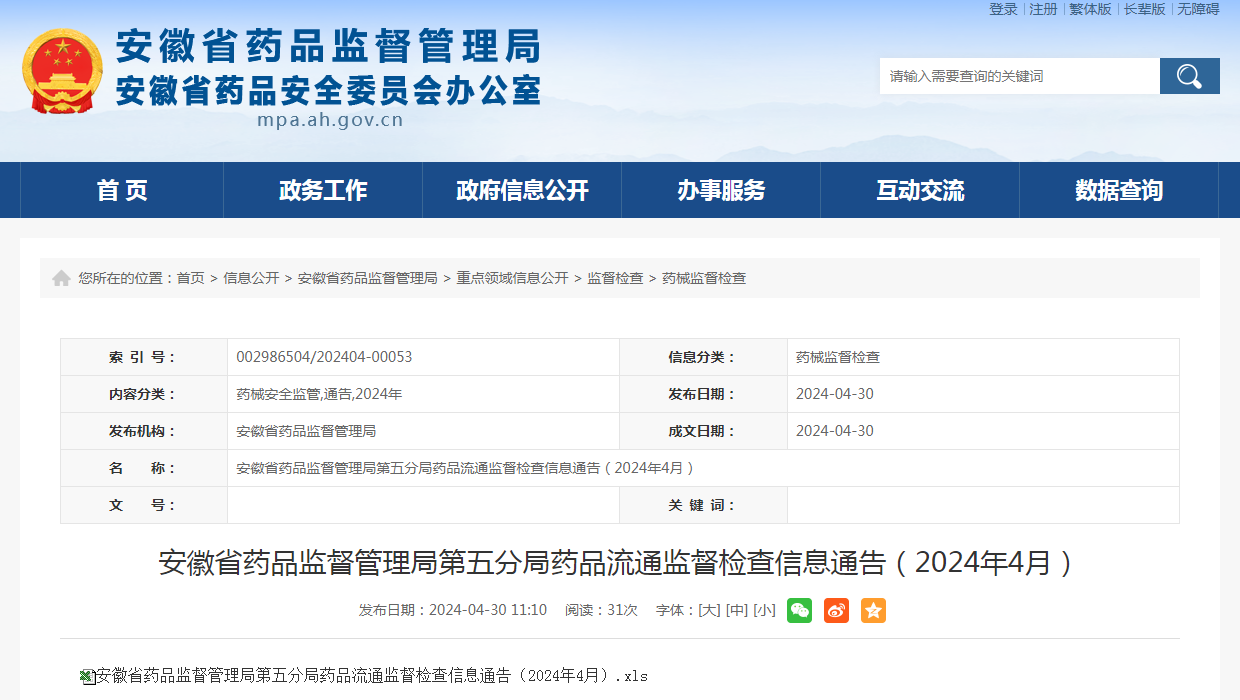Click the 监督检查 breadcrumb link
1240x700 pixels.
(615, 278)
